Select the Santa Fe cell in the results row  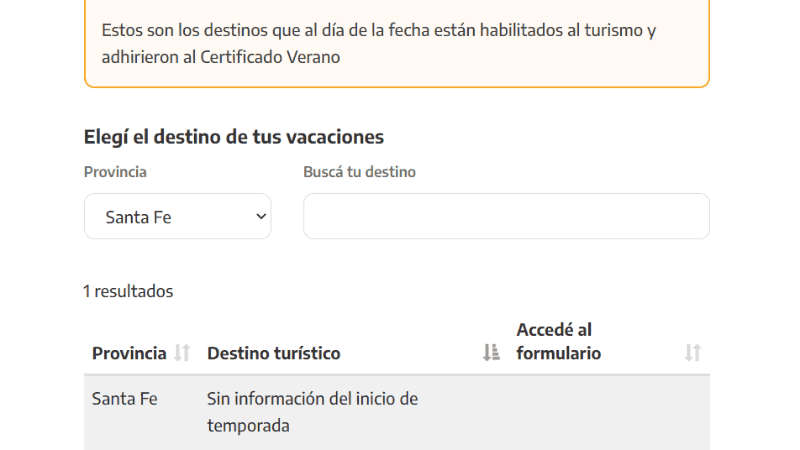(125, 398)
